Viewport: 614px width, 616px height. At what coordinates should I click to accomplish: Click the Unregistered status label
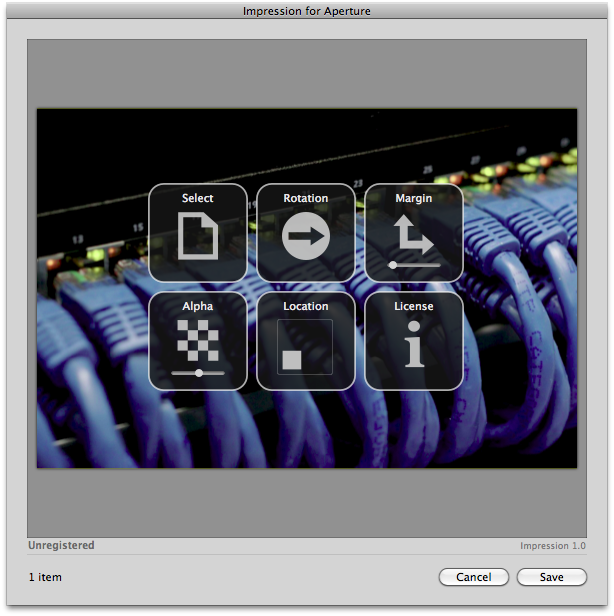[61, 545]
